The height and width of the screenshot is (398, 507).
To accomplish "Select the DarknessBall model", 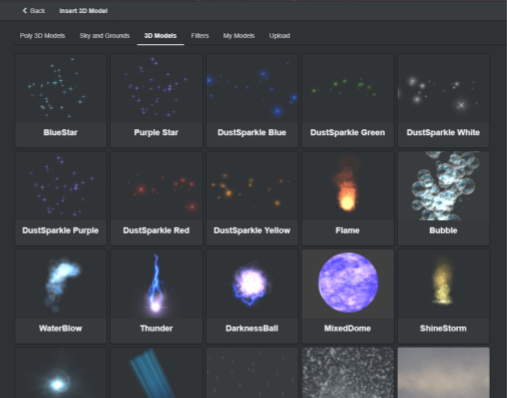I will (x=252, y=296).
